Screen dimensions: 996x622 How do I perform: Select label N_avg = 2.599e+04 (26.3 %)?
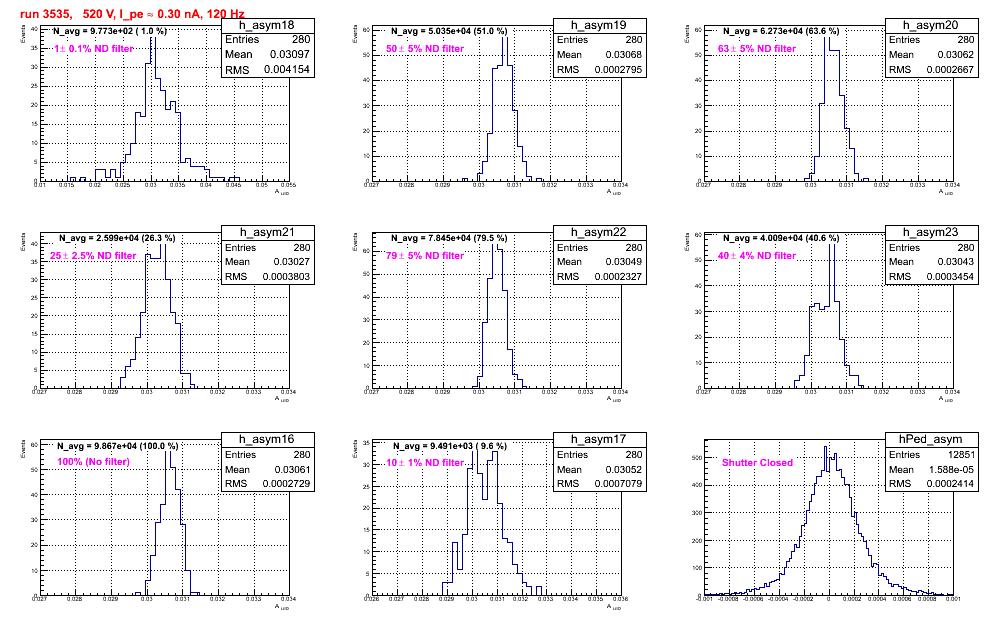118,238
